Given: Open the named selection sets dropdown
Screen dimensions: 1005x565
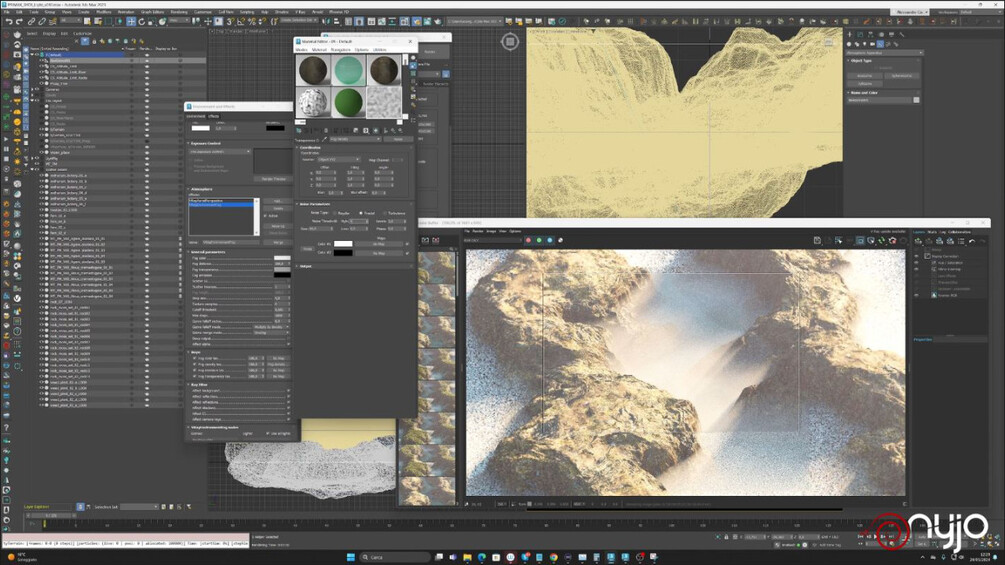Looking at the screenshot, I should click(299, 21).
